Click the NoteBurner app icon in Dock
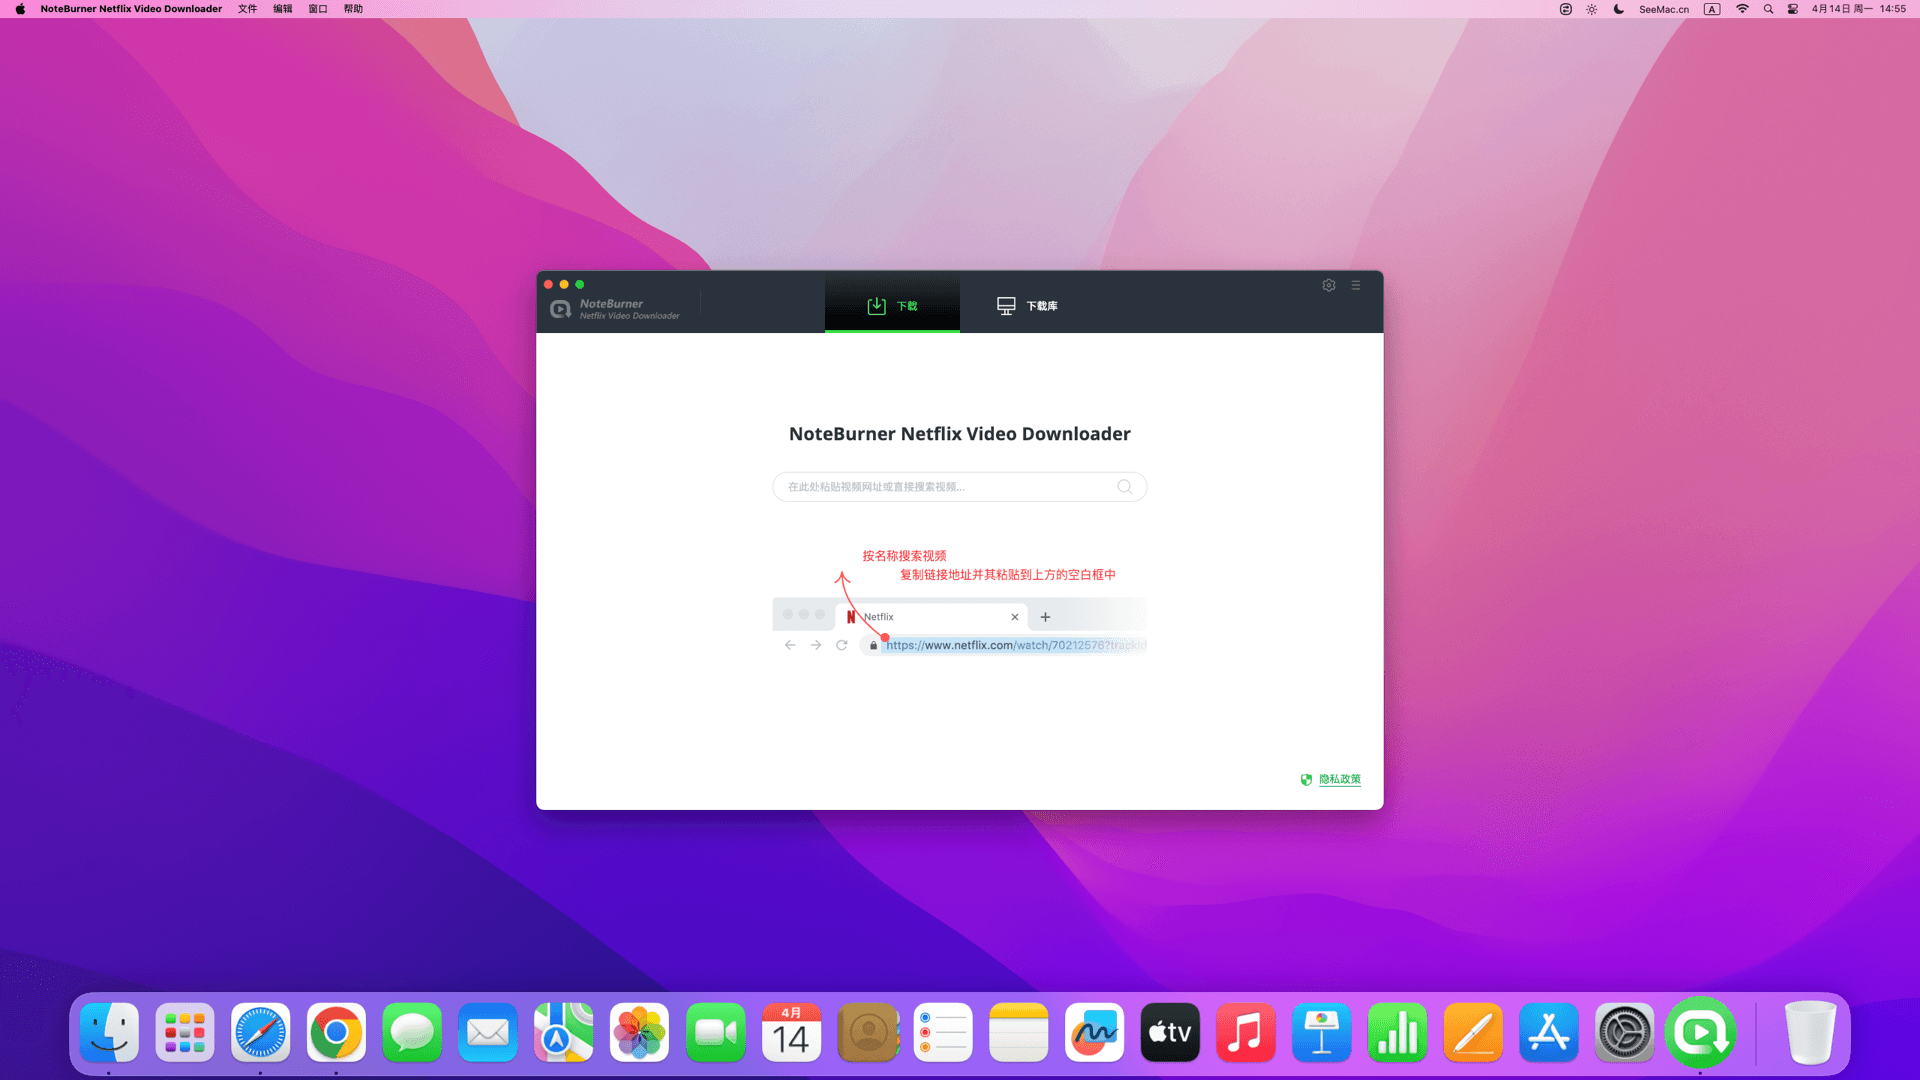The width and height of the screenshot is (1920, 1080). click(1700, 1033)
